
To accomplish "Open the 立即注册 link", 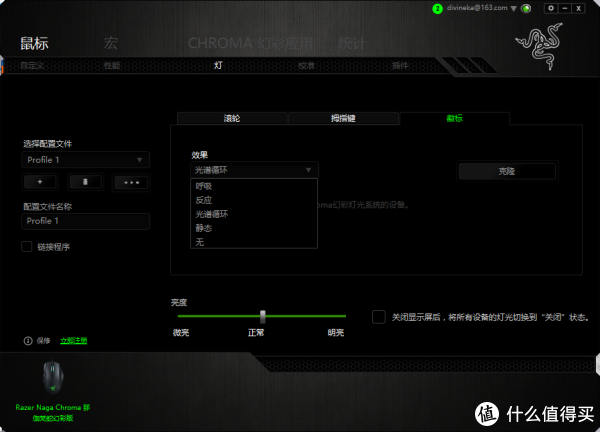I will [x=73, y=341].
